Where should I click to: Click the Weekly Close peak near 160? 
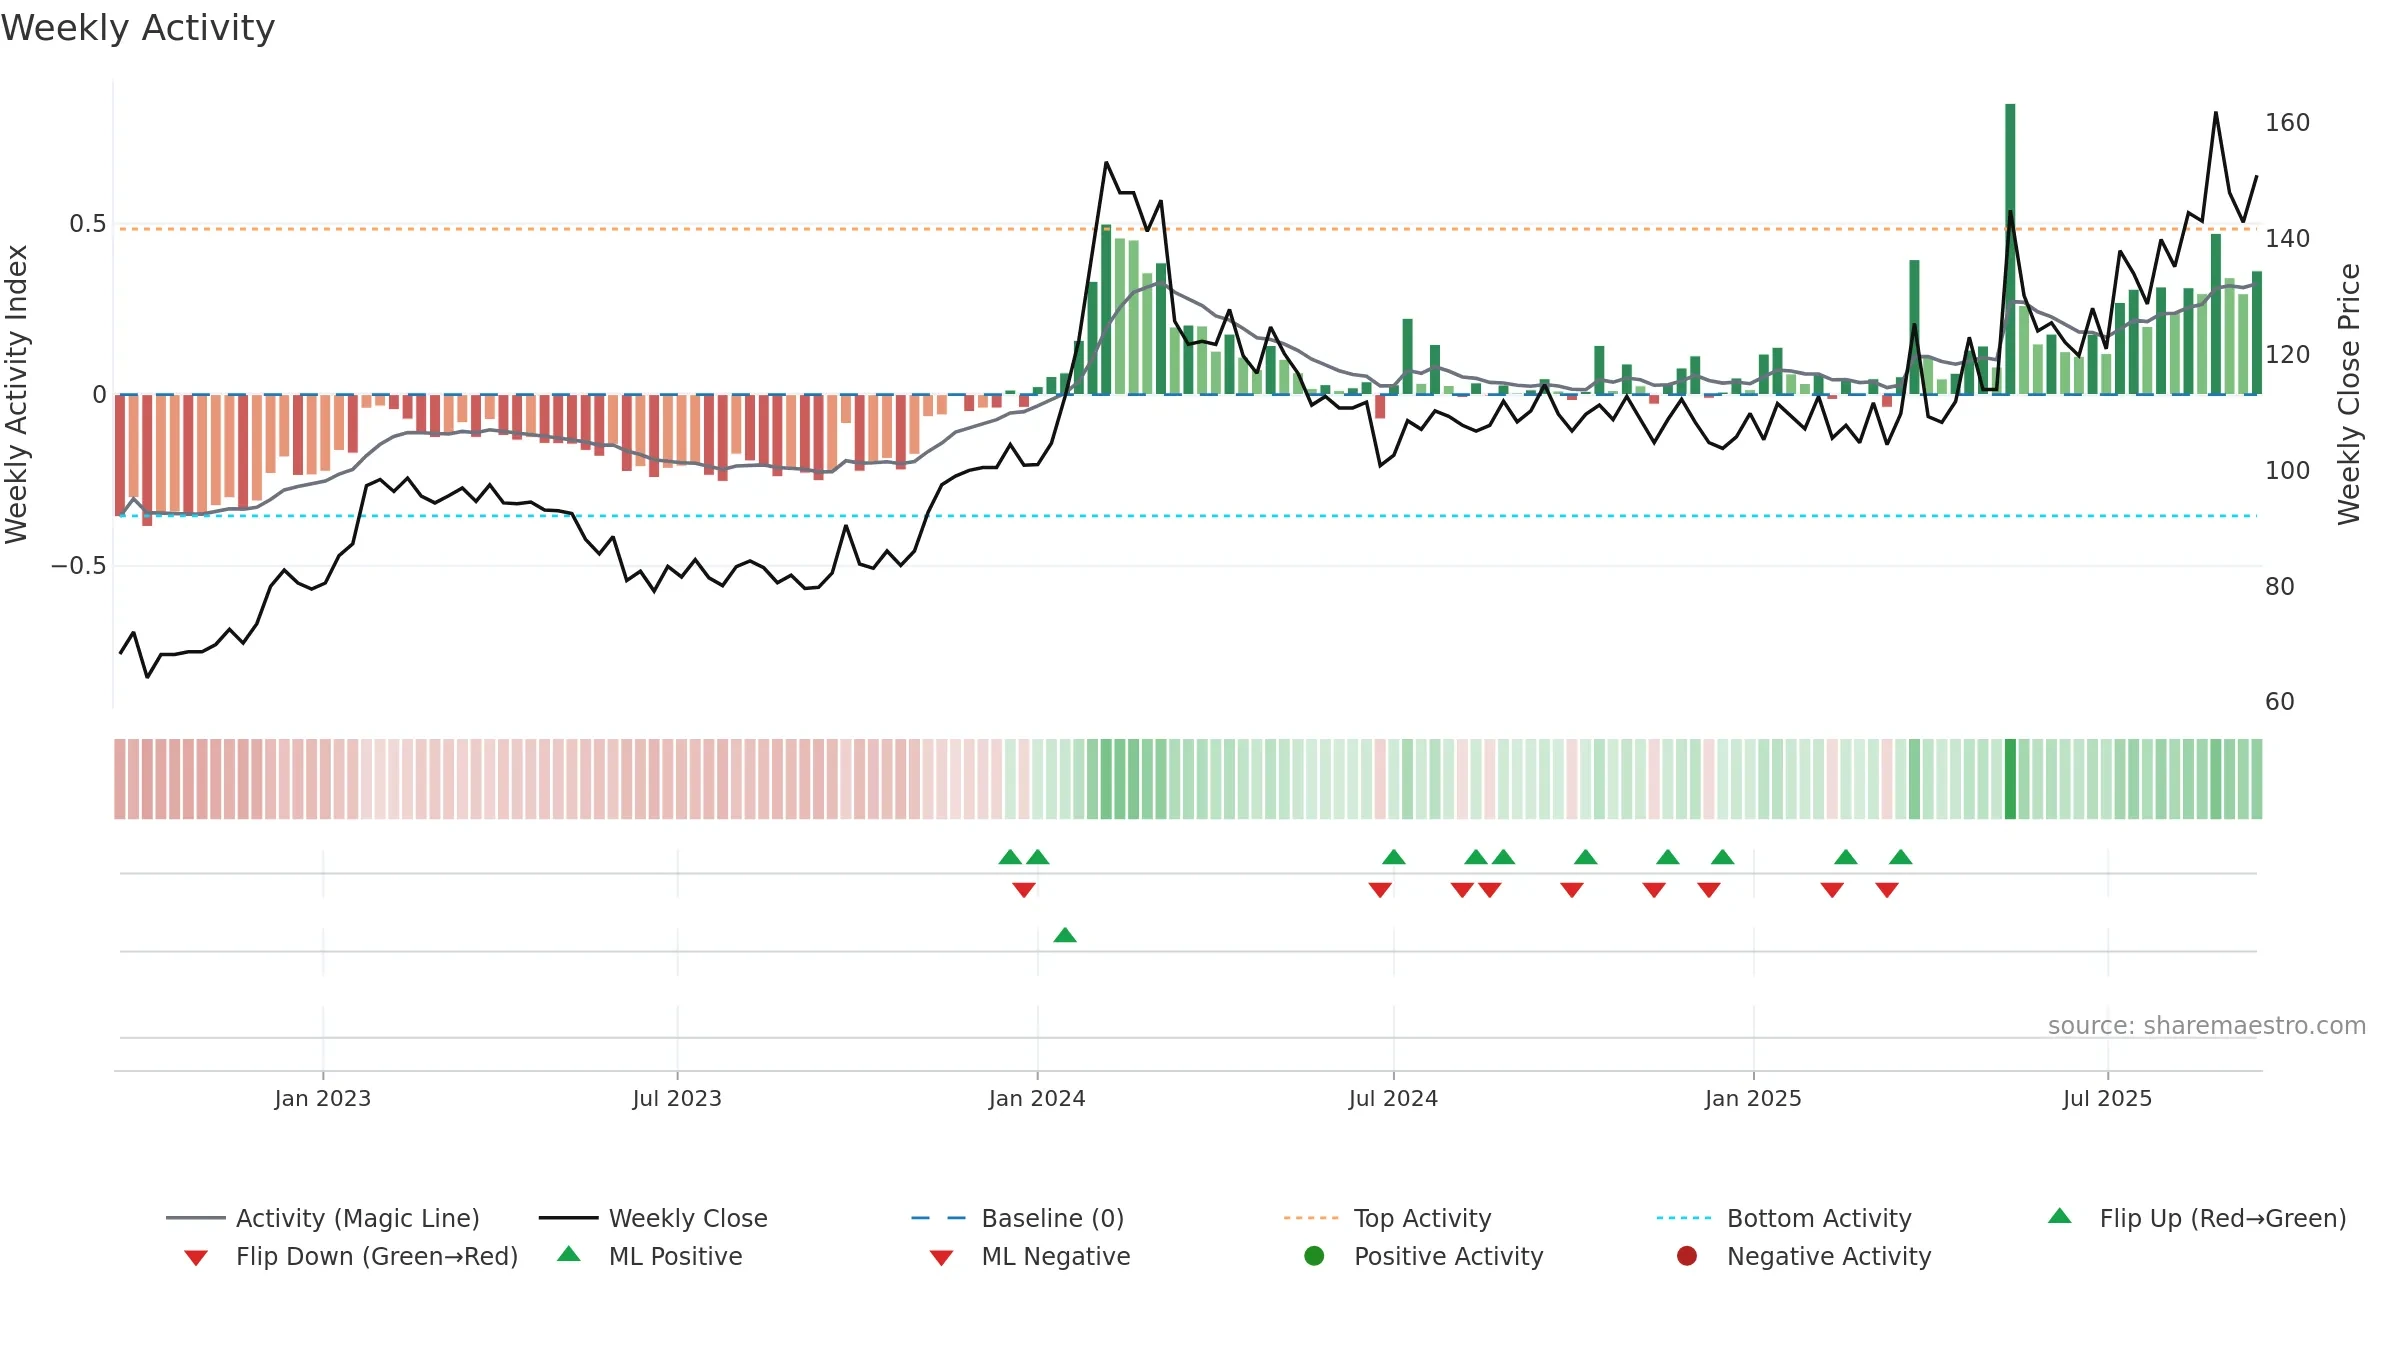[2216, 113]
